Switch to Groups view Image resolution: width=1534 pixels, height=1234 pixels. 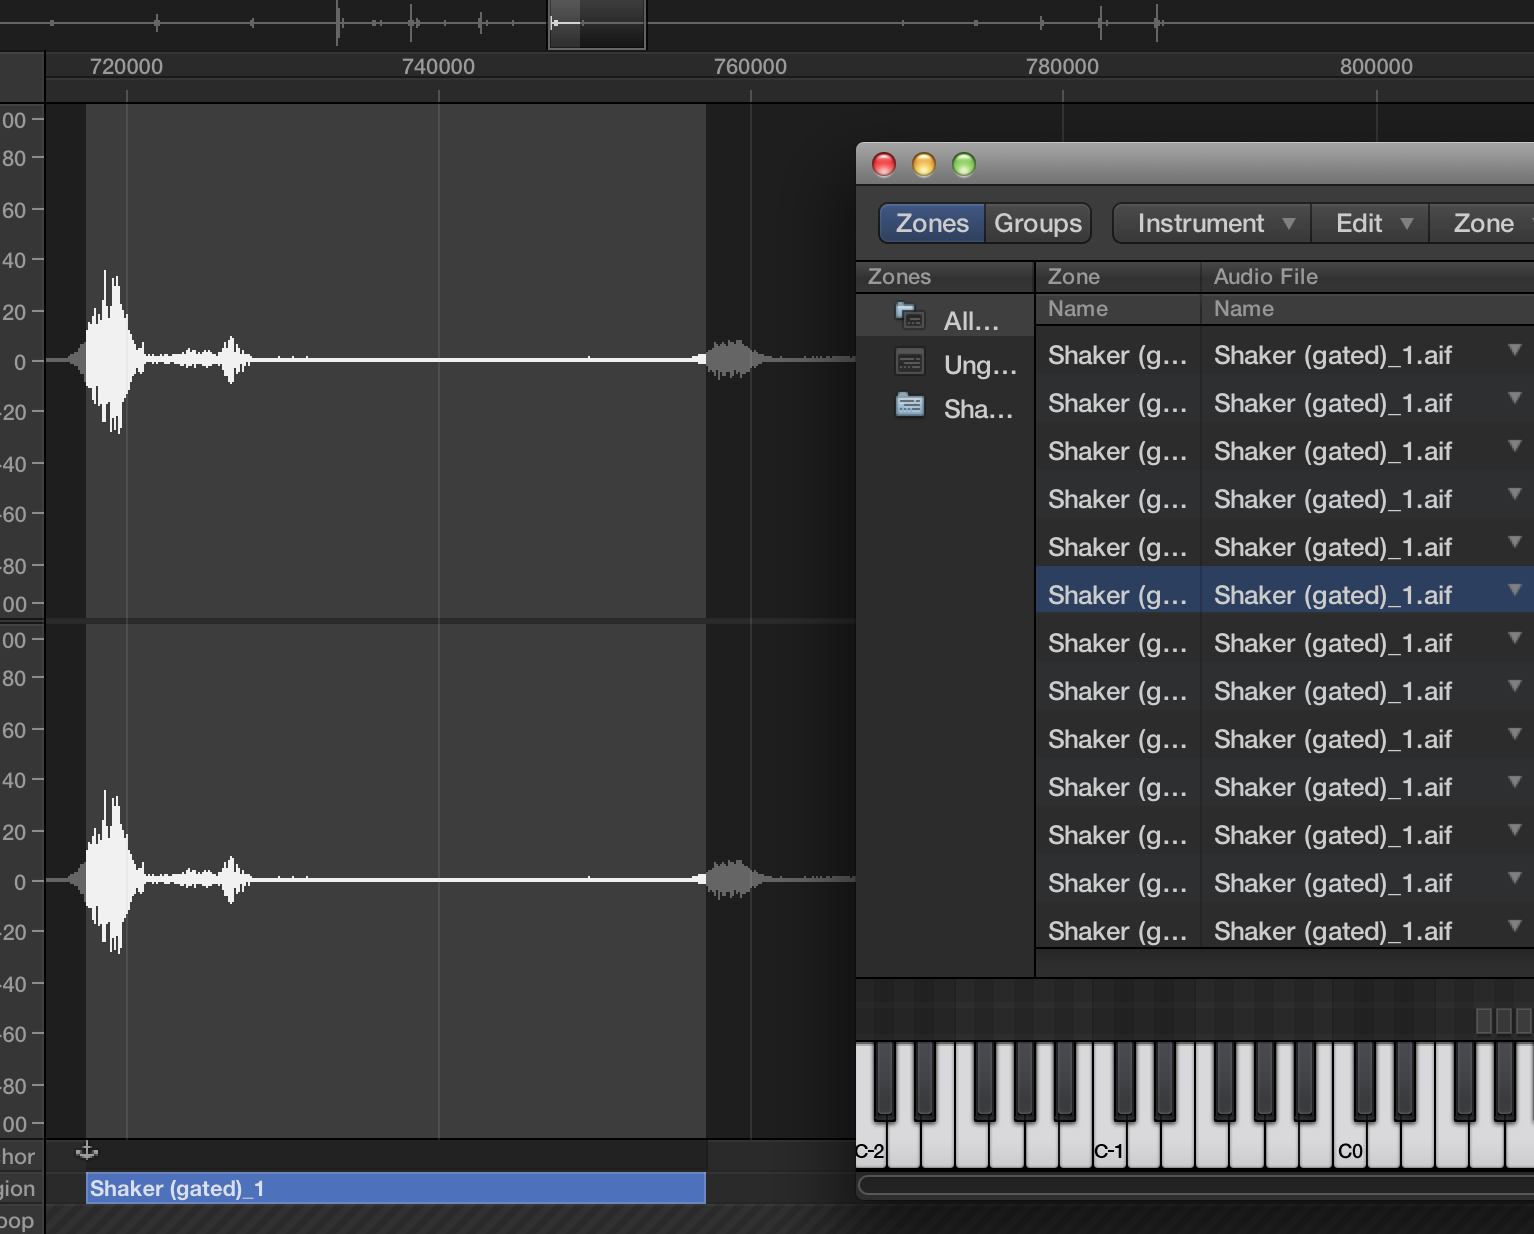coord(1037,223)
